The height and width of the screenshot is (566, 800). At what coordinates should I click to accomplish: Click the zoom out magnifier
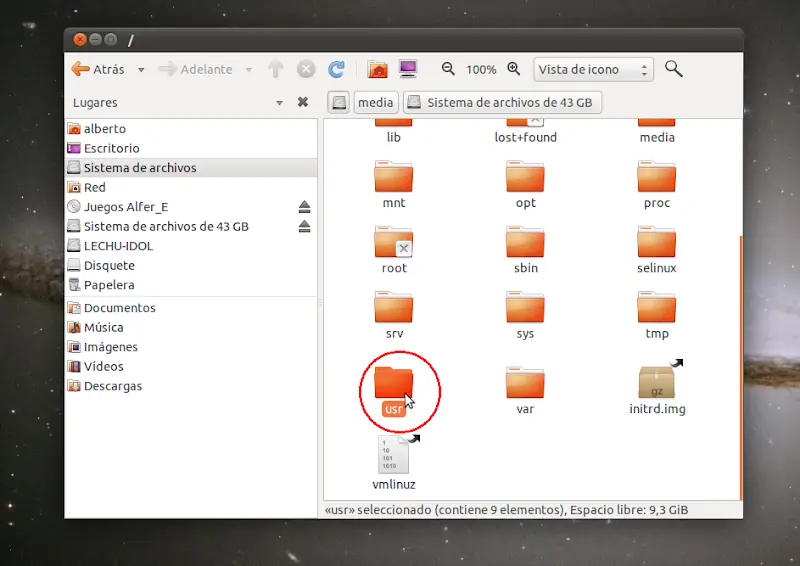[449, 69]
